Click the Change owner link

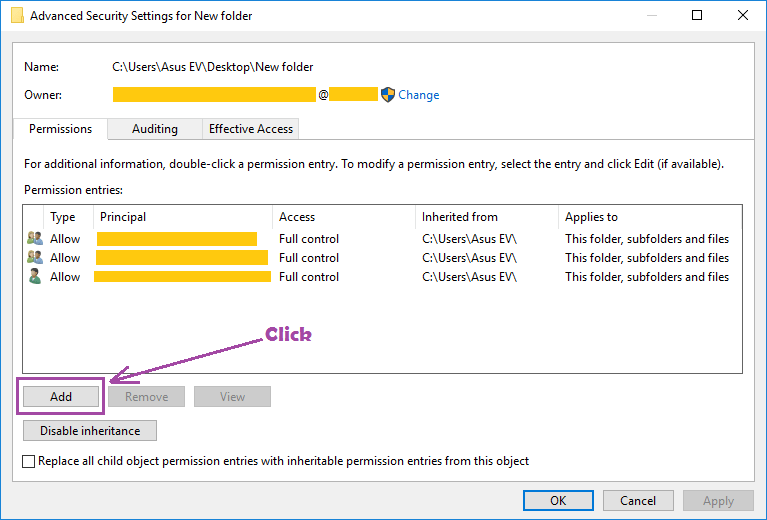pos(418,95)
